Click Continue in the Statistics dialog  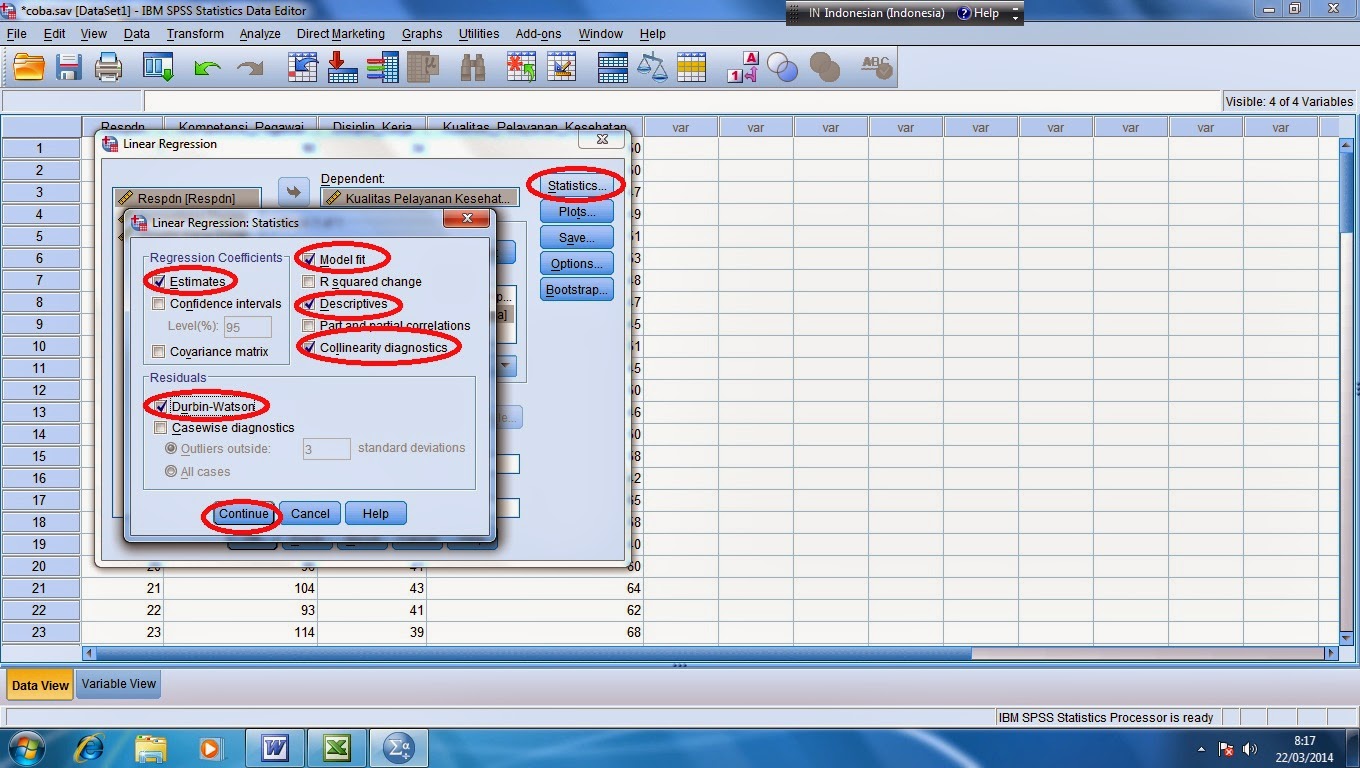click(244, 514)
